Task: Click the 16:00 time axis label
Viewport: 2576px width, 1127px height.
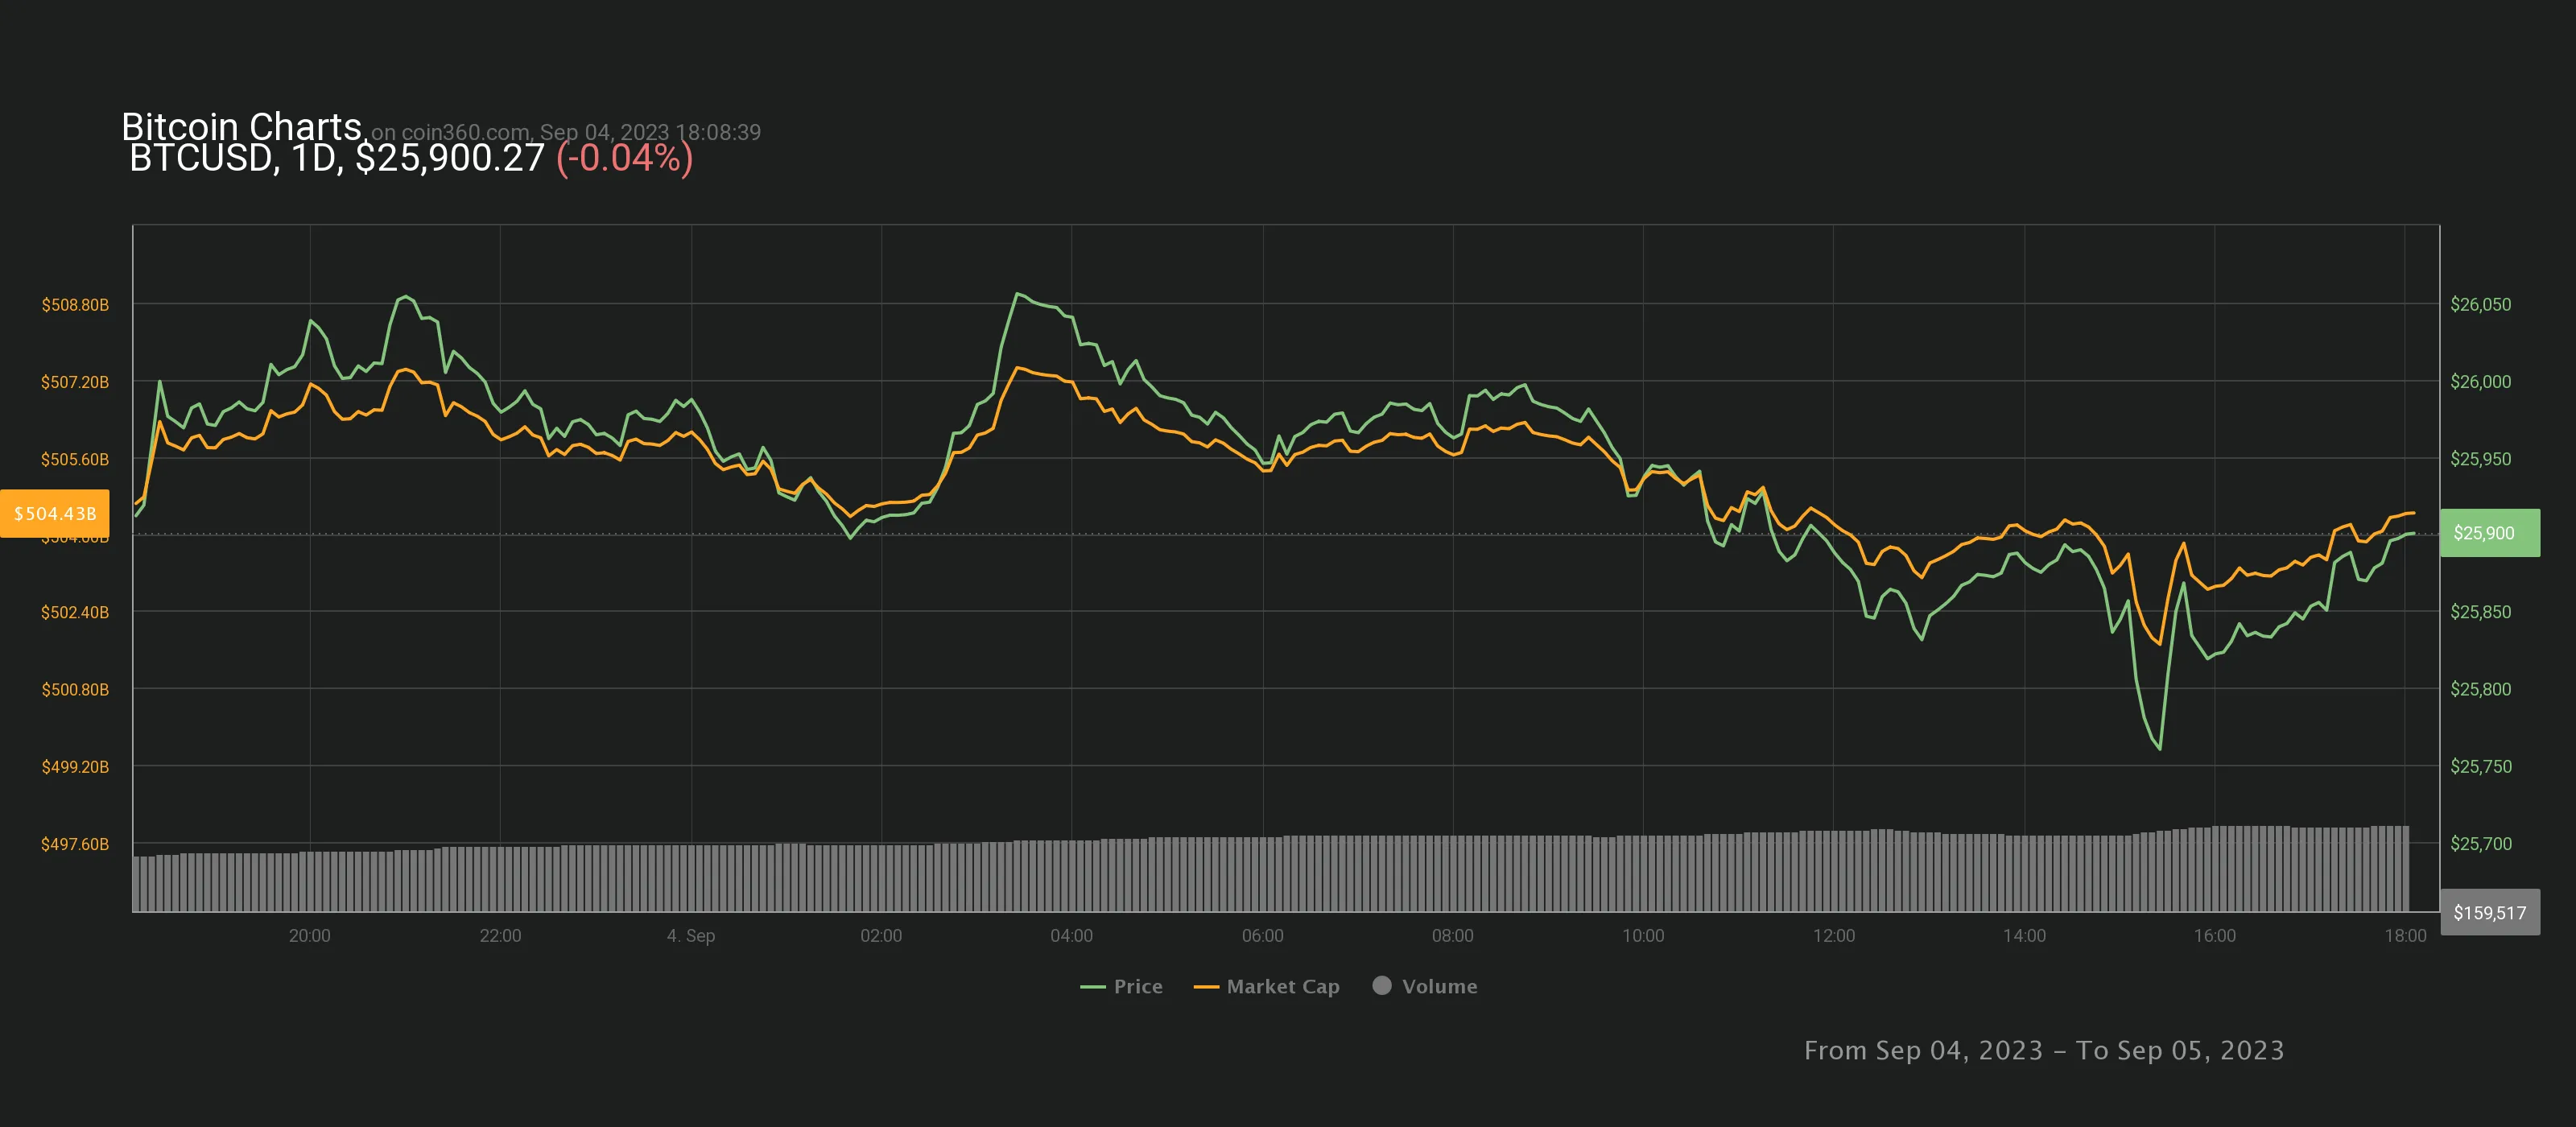Action: tap(2214, 936)
